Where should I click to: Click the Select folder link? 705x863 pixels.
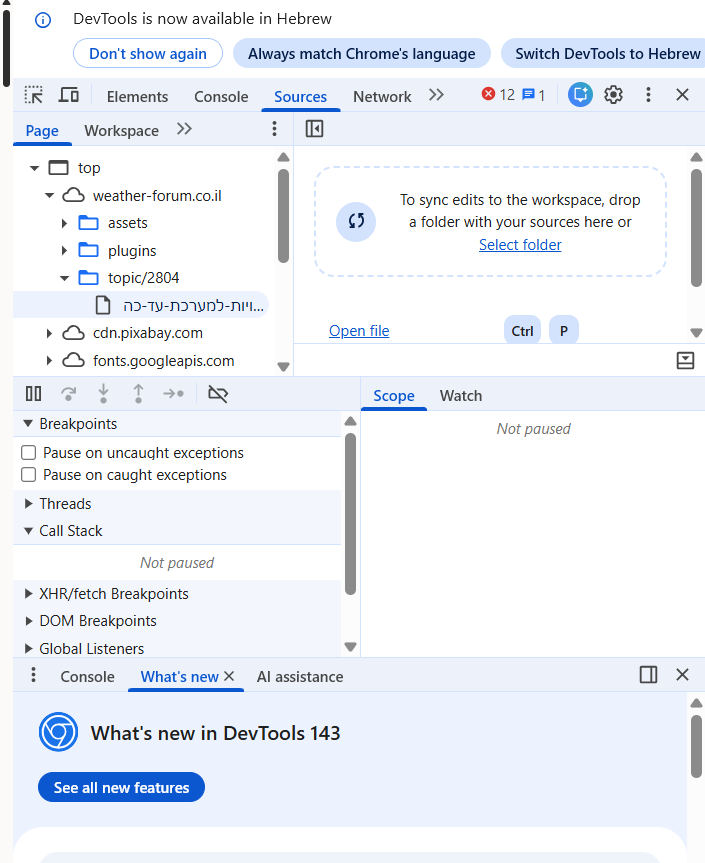click(520, 245)
